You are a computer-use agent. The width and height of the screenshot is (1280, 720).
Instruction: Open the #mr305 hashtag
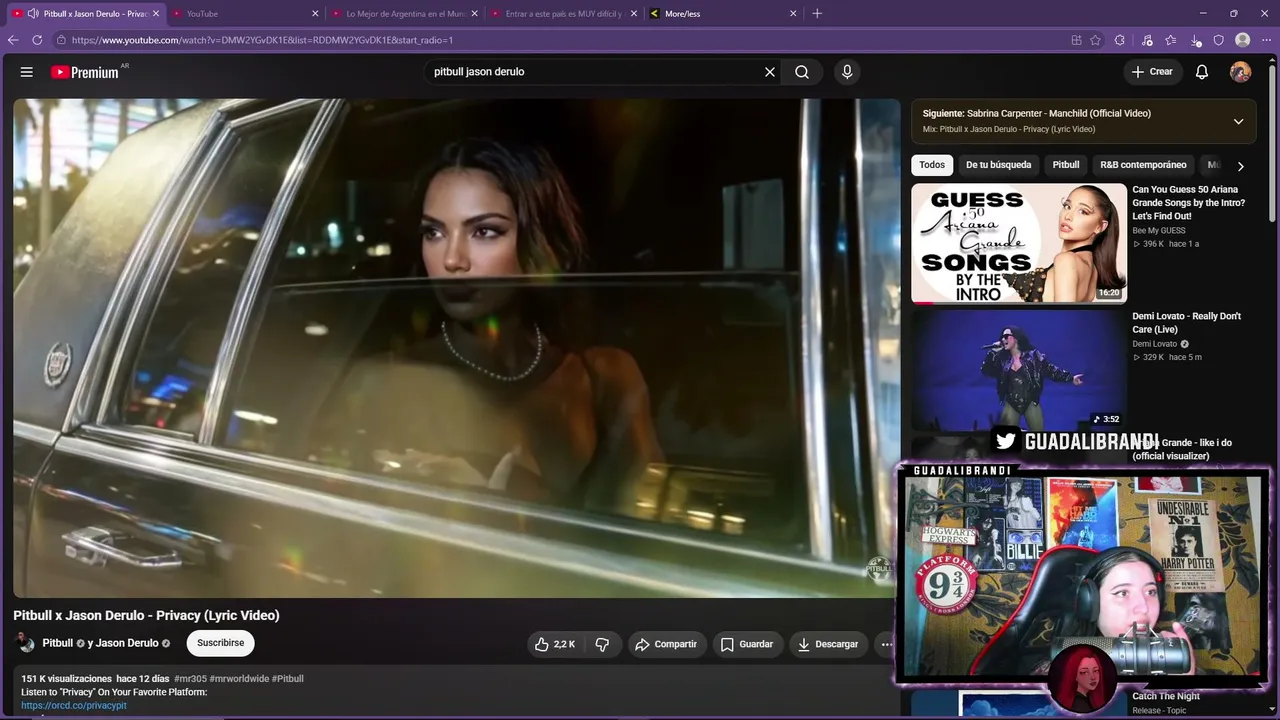(x=190, y=678)
